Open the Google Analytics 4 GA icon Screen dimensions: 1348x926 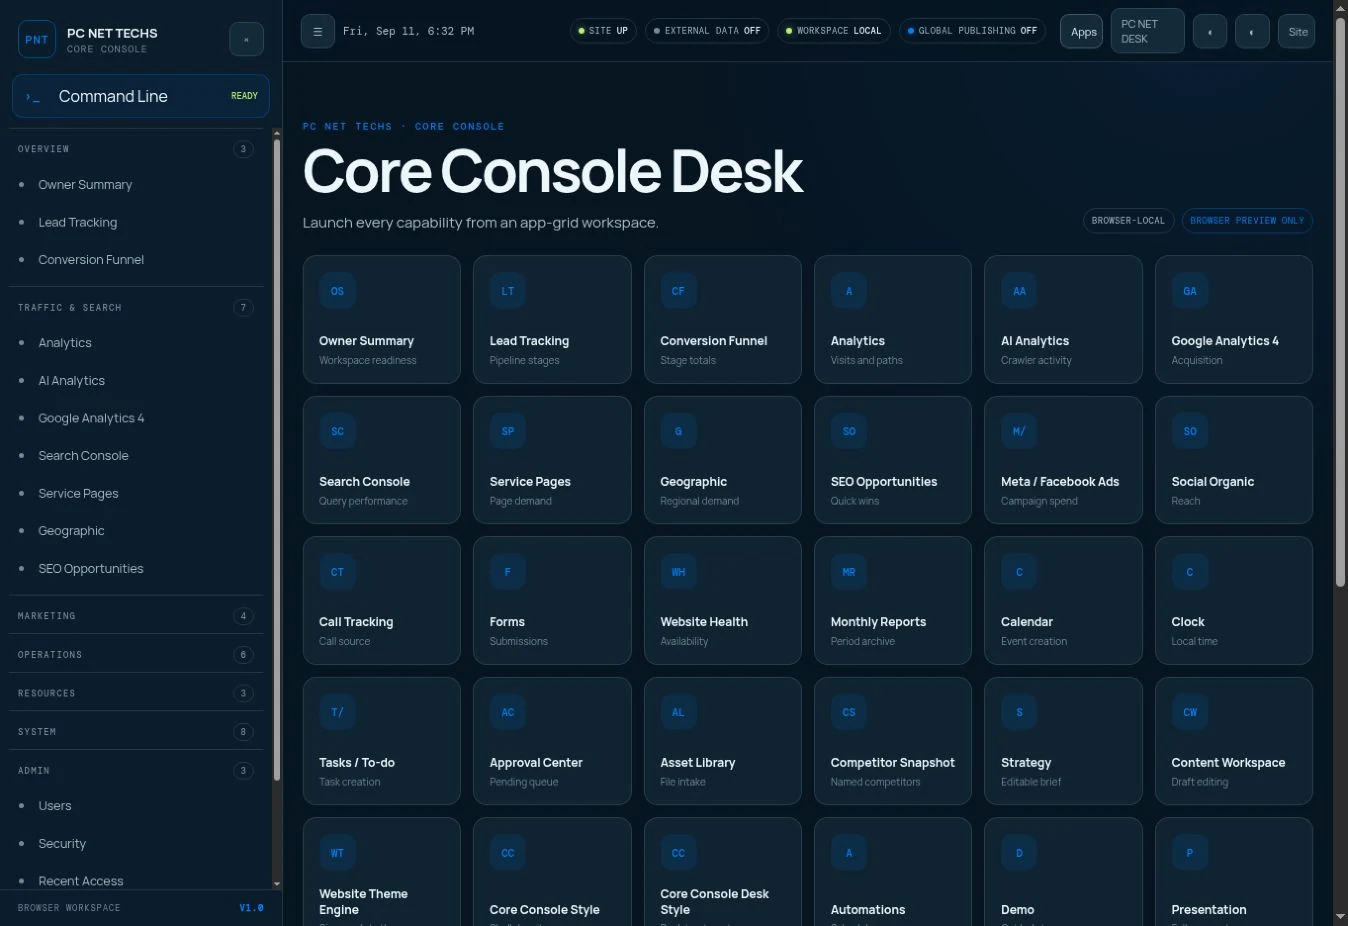pyautogui.click(x=1190, y=291)
